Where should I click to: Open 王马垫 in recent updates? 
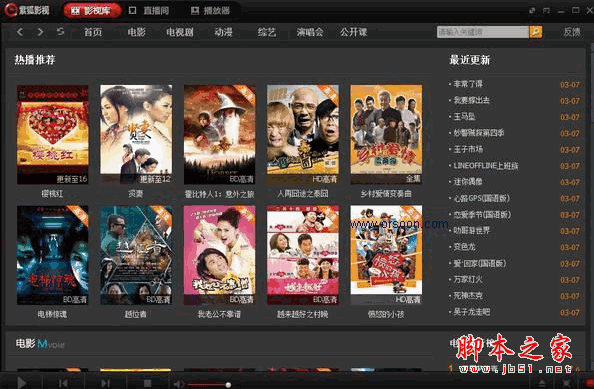pyautogui.click(x=464, y=117)
